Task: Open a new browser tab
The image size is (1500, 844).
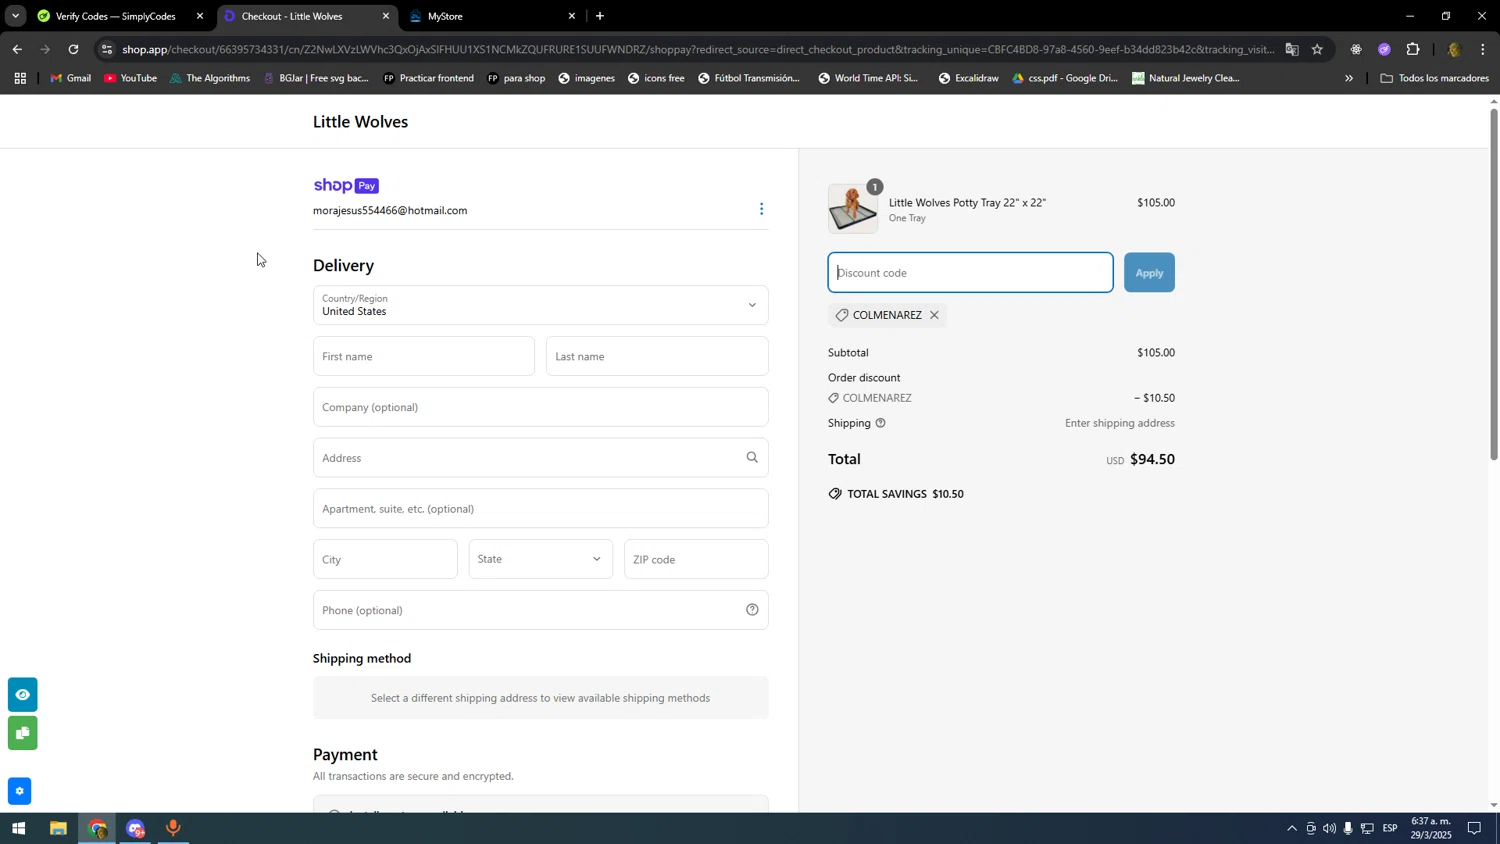Action: (x=600, y=16)
